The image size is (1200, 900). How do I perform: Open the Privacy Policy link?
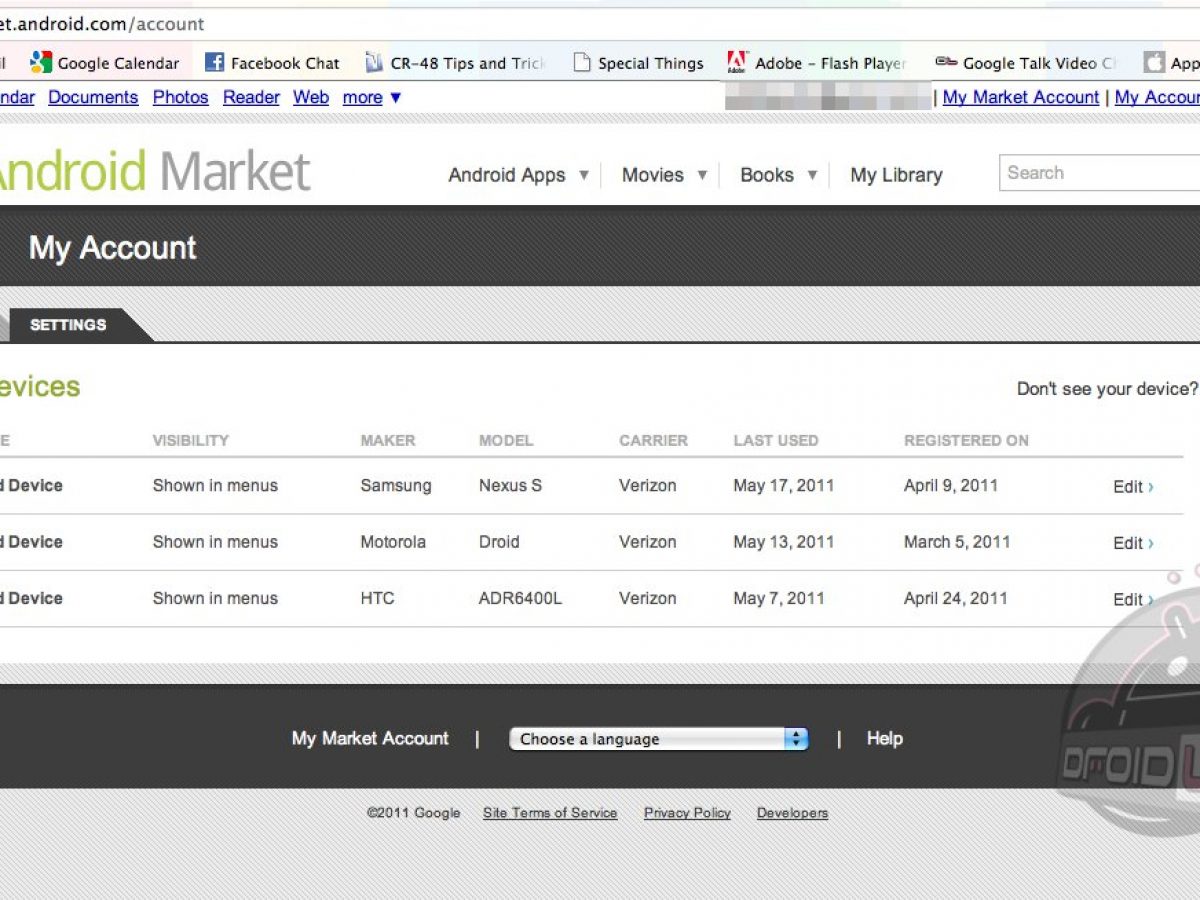click(687, 813)
